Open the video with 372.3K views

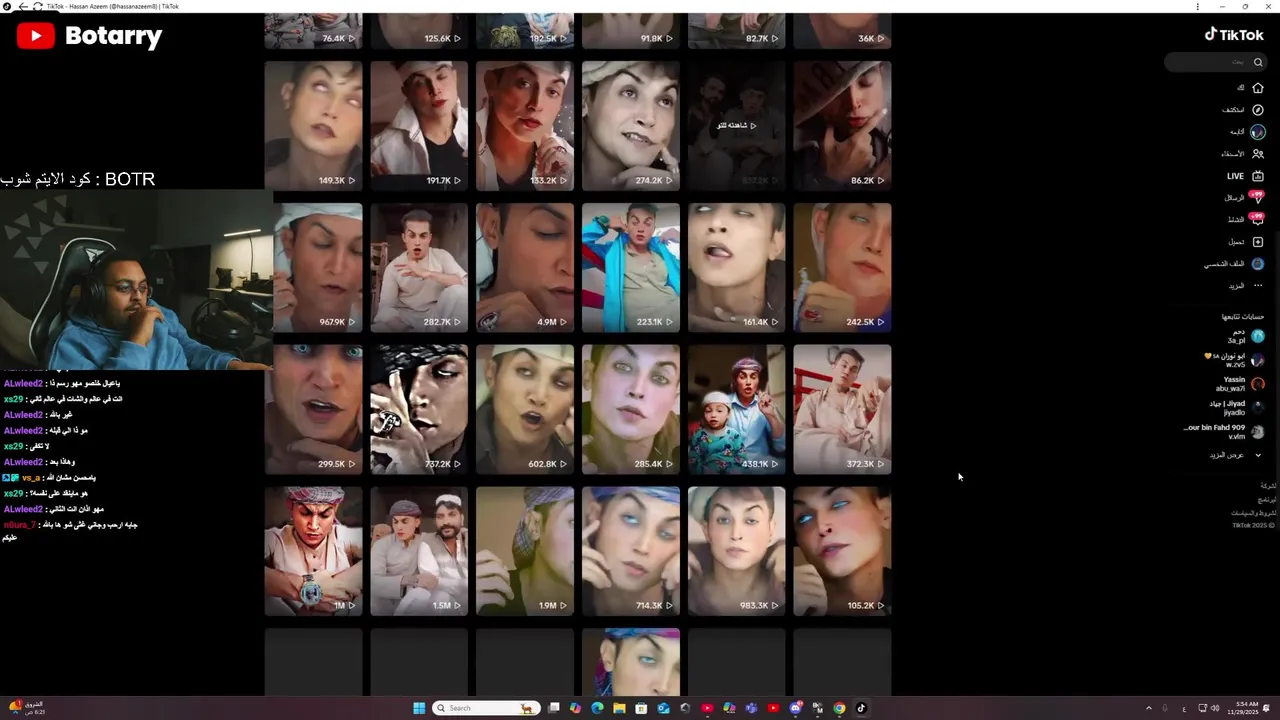click(x=842, y=409)
